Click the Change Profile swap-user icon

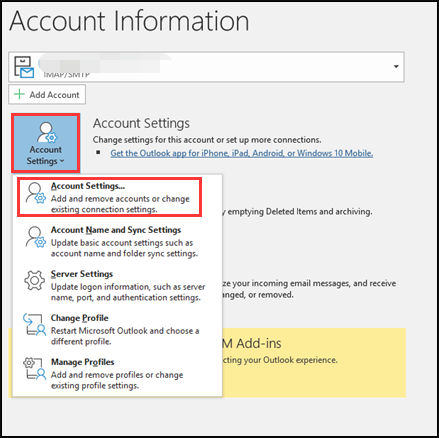[x=34, y=324]
